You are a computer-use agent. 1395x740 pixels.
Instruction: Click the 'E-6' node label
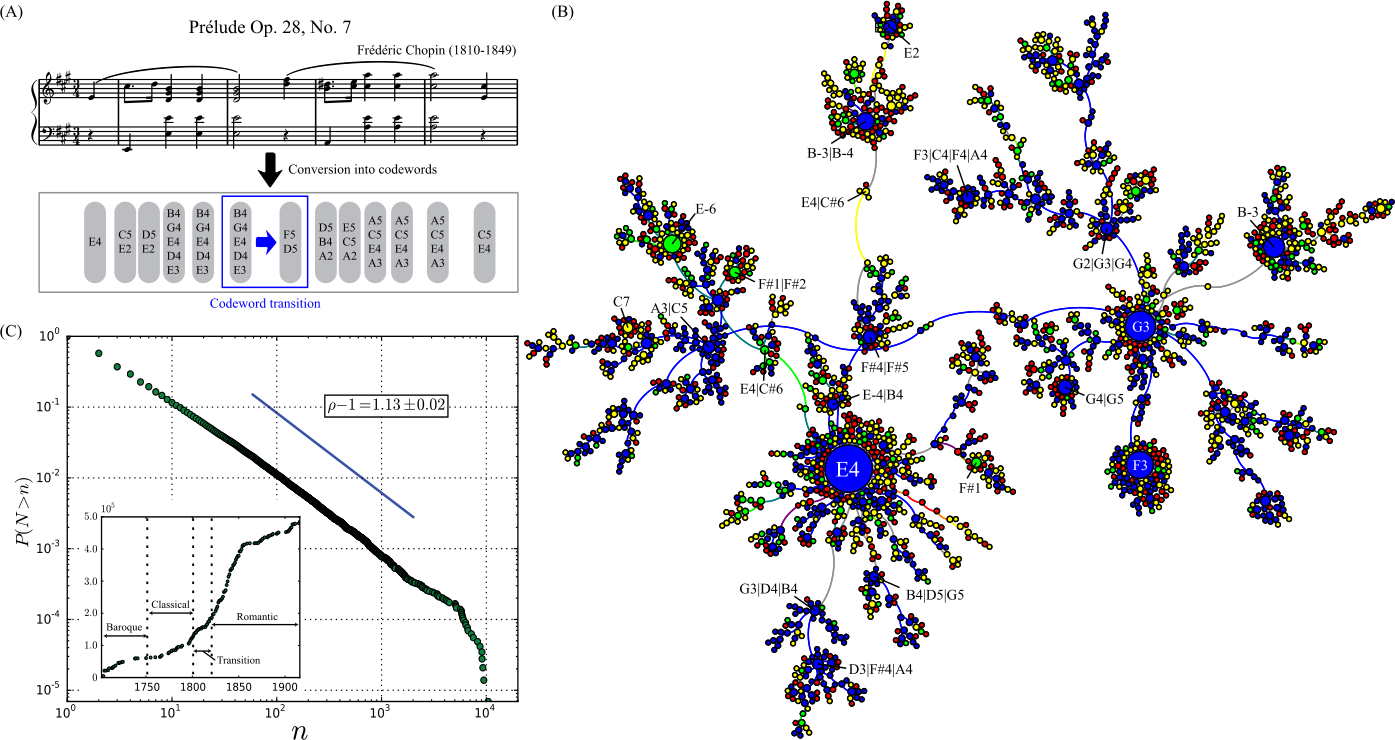coord(706,211)
